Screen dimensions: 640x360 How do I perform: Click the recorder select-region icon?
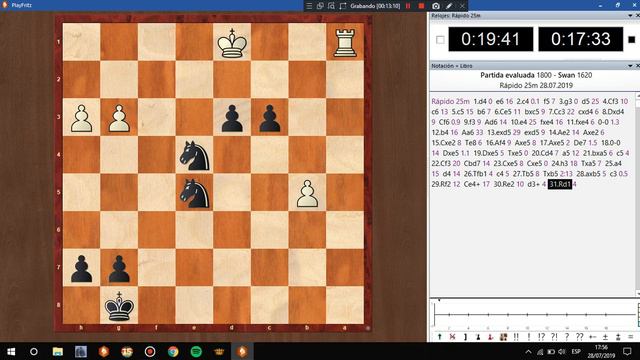tap(343, 6)
